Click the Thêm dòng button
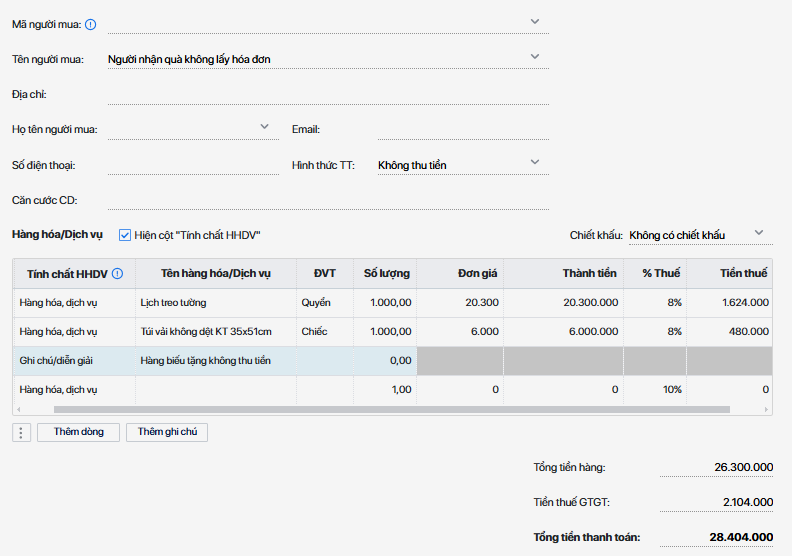This screenshot has height=556, width=792. (78, 432)
